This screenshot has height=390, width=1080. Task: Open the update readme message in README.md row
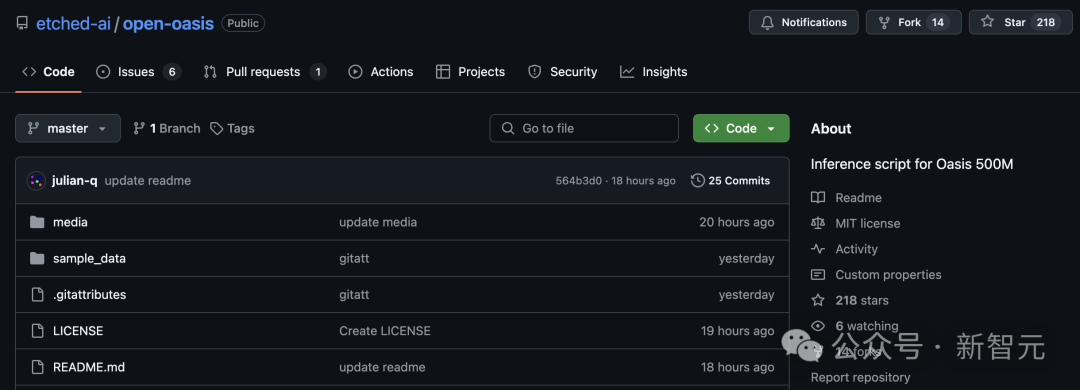click(382, 367)
